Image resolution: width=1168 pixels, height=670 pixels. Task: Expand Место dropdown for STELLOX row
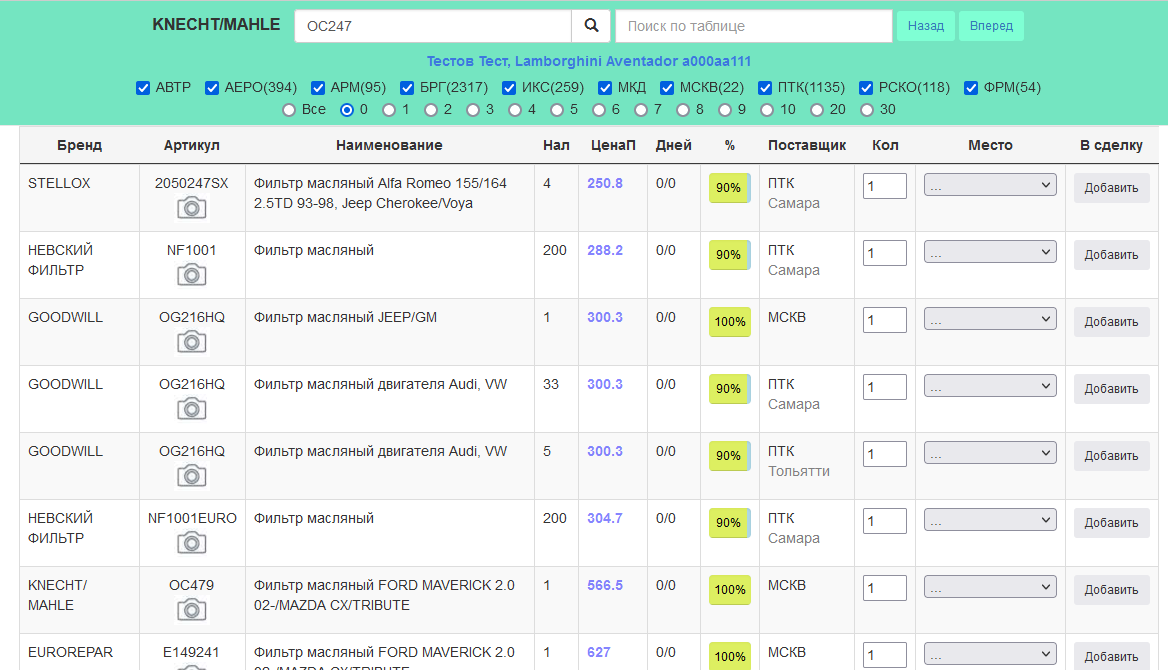tap(990, 185)
